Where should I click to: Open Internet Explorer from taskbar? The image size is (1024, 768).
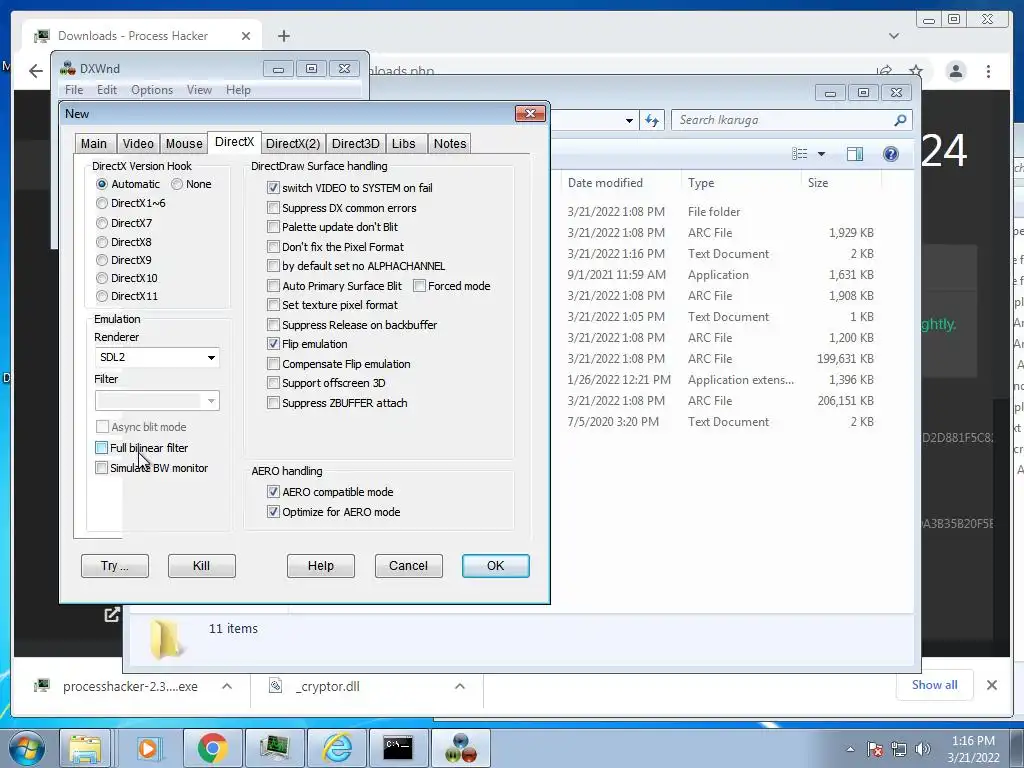click(338, 748)
